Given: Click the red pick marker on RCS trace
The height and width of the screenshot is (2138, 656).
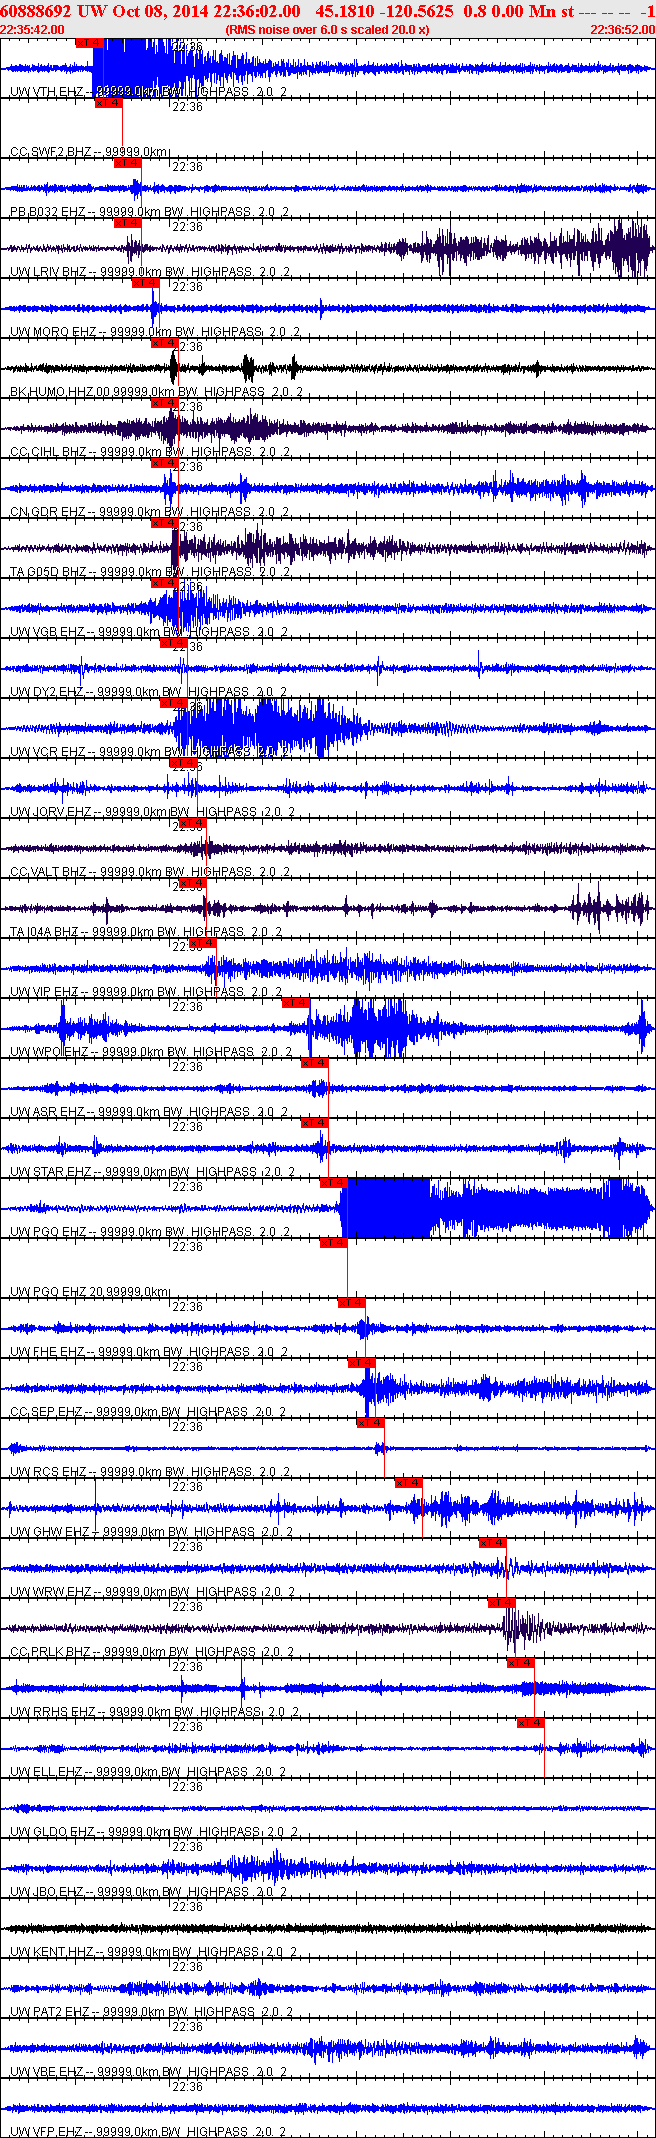Looking at the screenshot, I should coord(371,1423).
